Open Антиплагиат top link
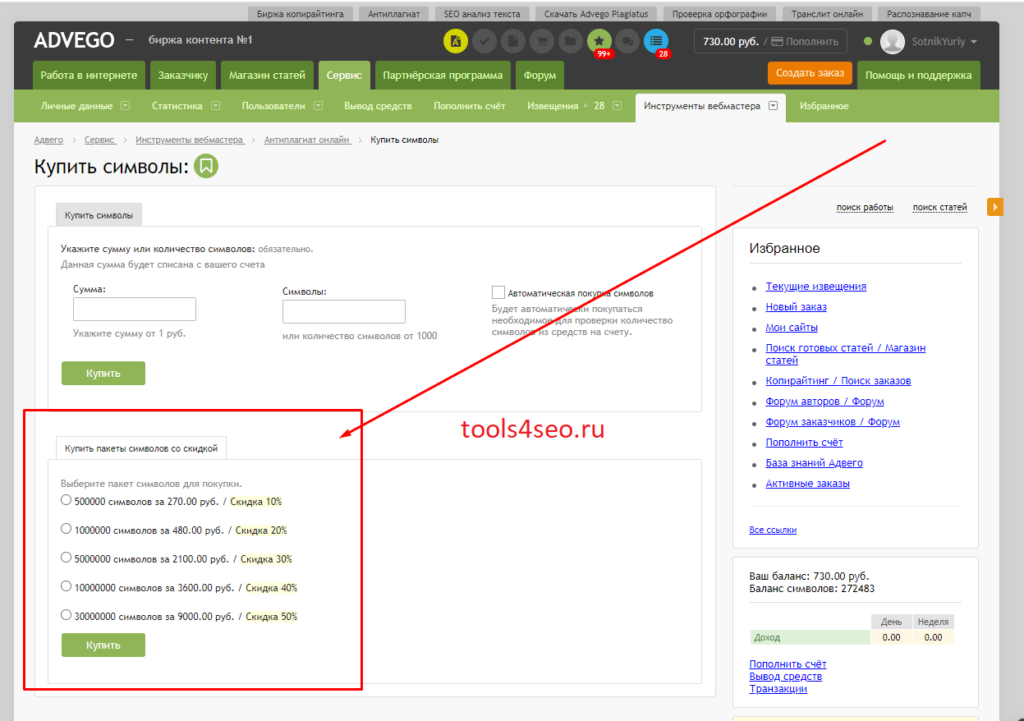The height and width of the screenshot is (721, 1024). [394, 14]
